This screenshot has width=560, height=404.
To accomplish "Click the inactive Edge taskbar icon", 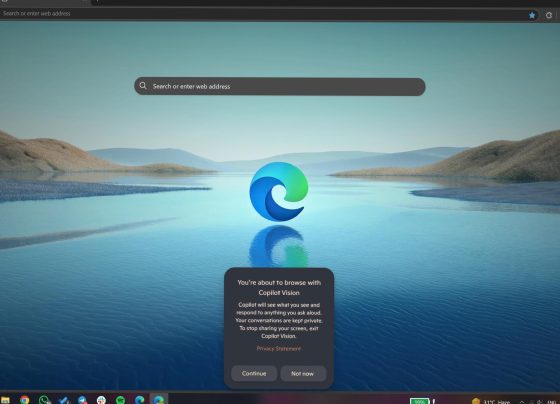I will 139,400.
